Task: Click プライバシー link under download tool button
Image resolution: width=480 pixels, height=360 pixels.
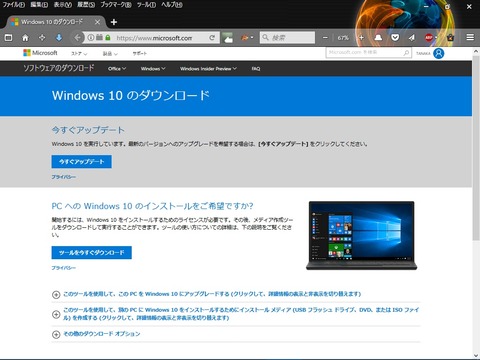Action: [x=63, y=268]
